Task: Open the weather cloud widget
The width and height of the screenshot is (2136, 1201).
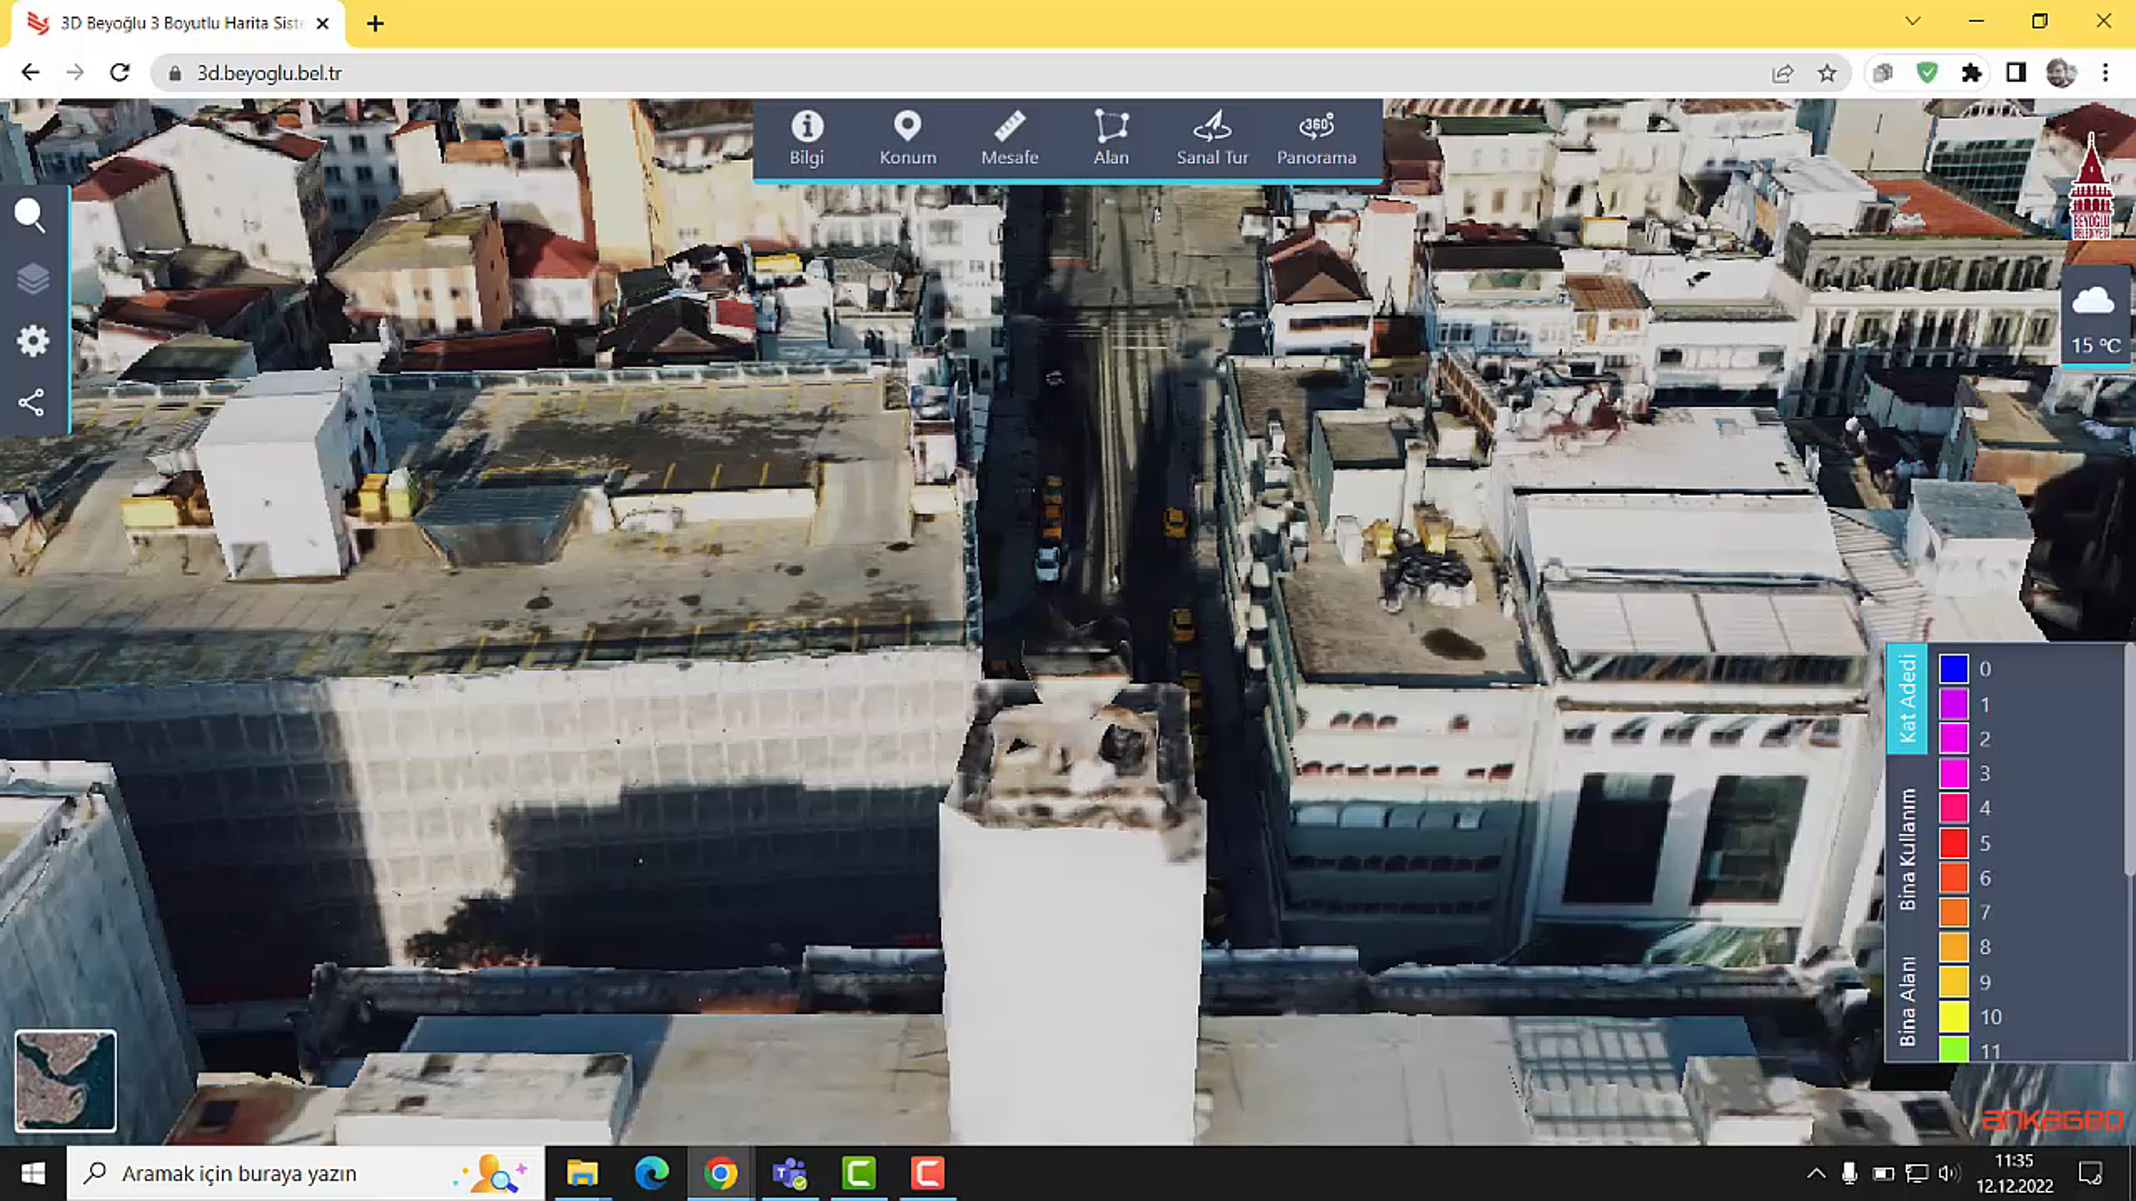Action: point(2094,317)
